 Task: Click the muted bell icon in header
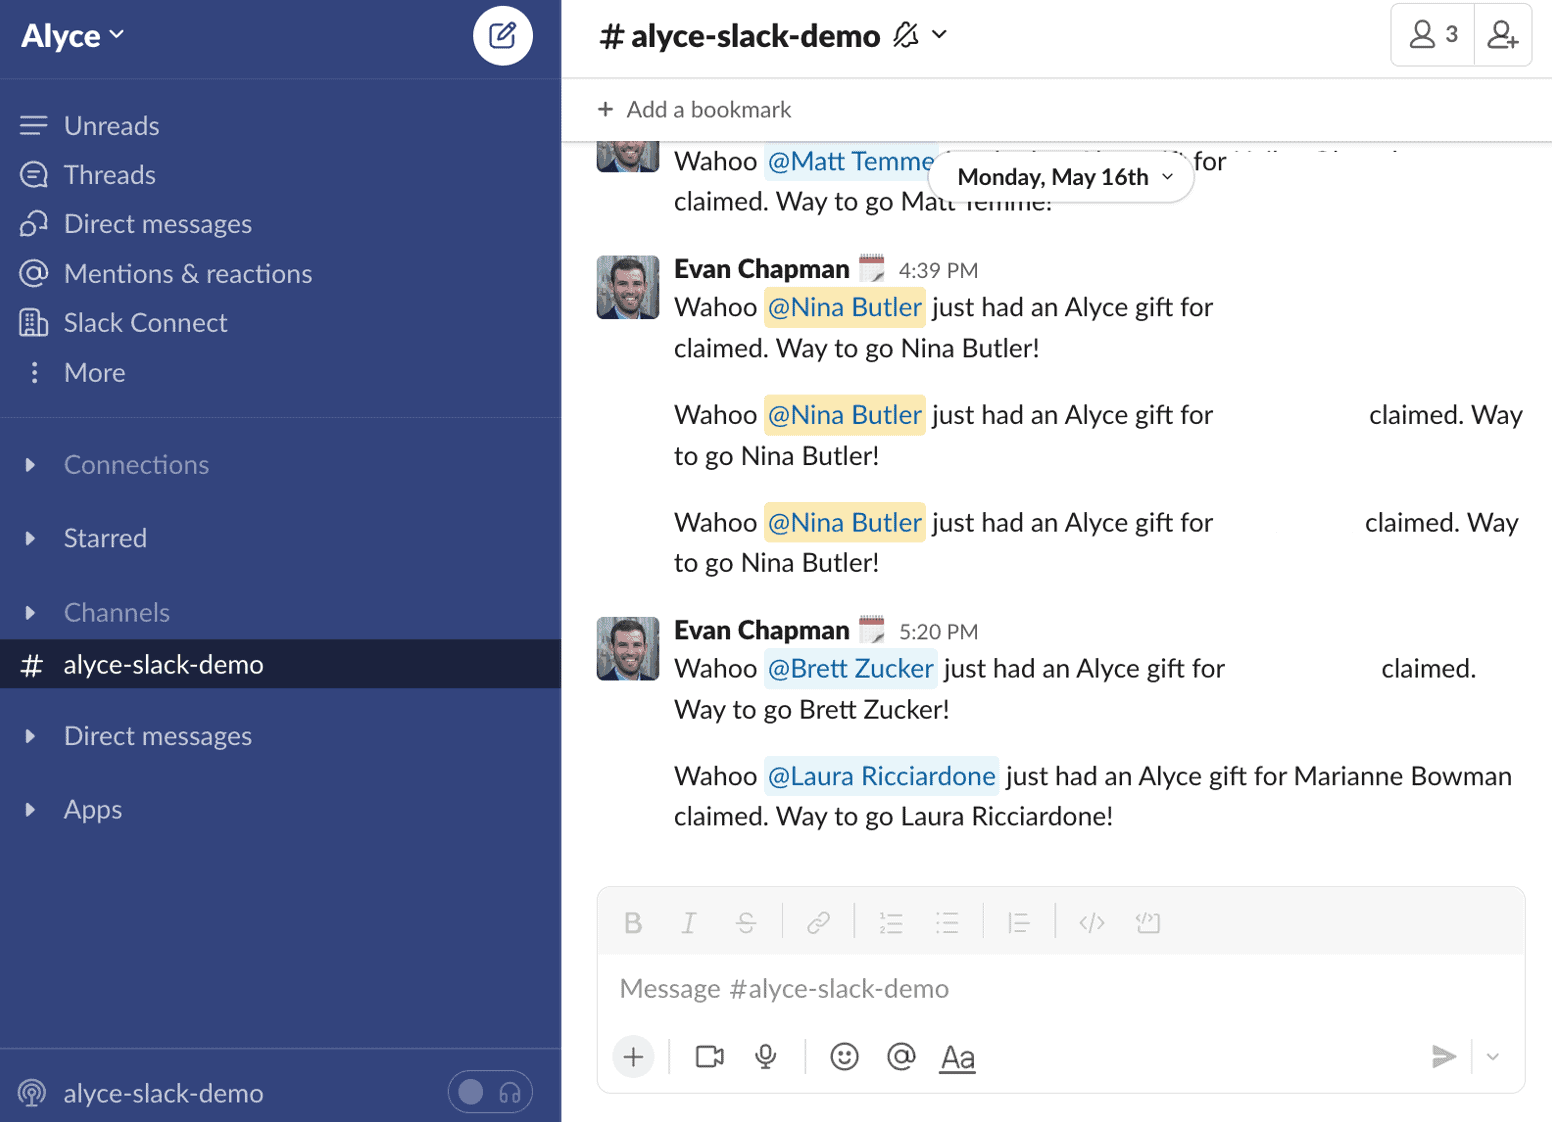[x=906, y=35]
